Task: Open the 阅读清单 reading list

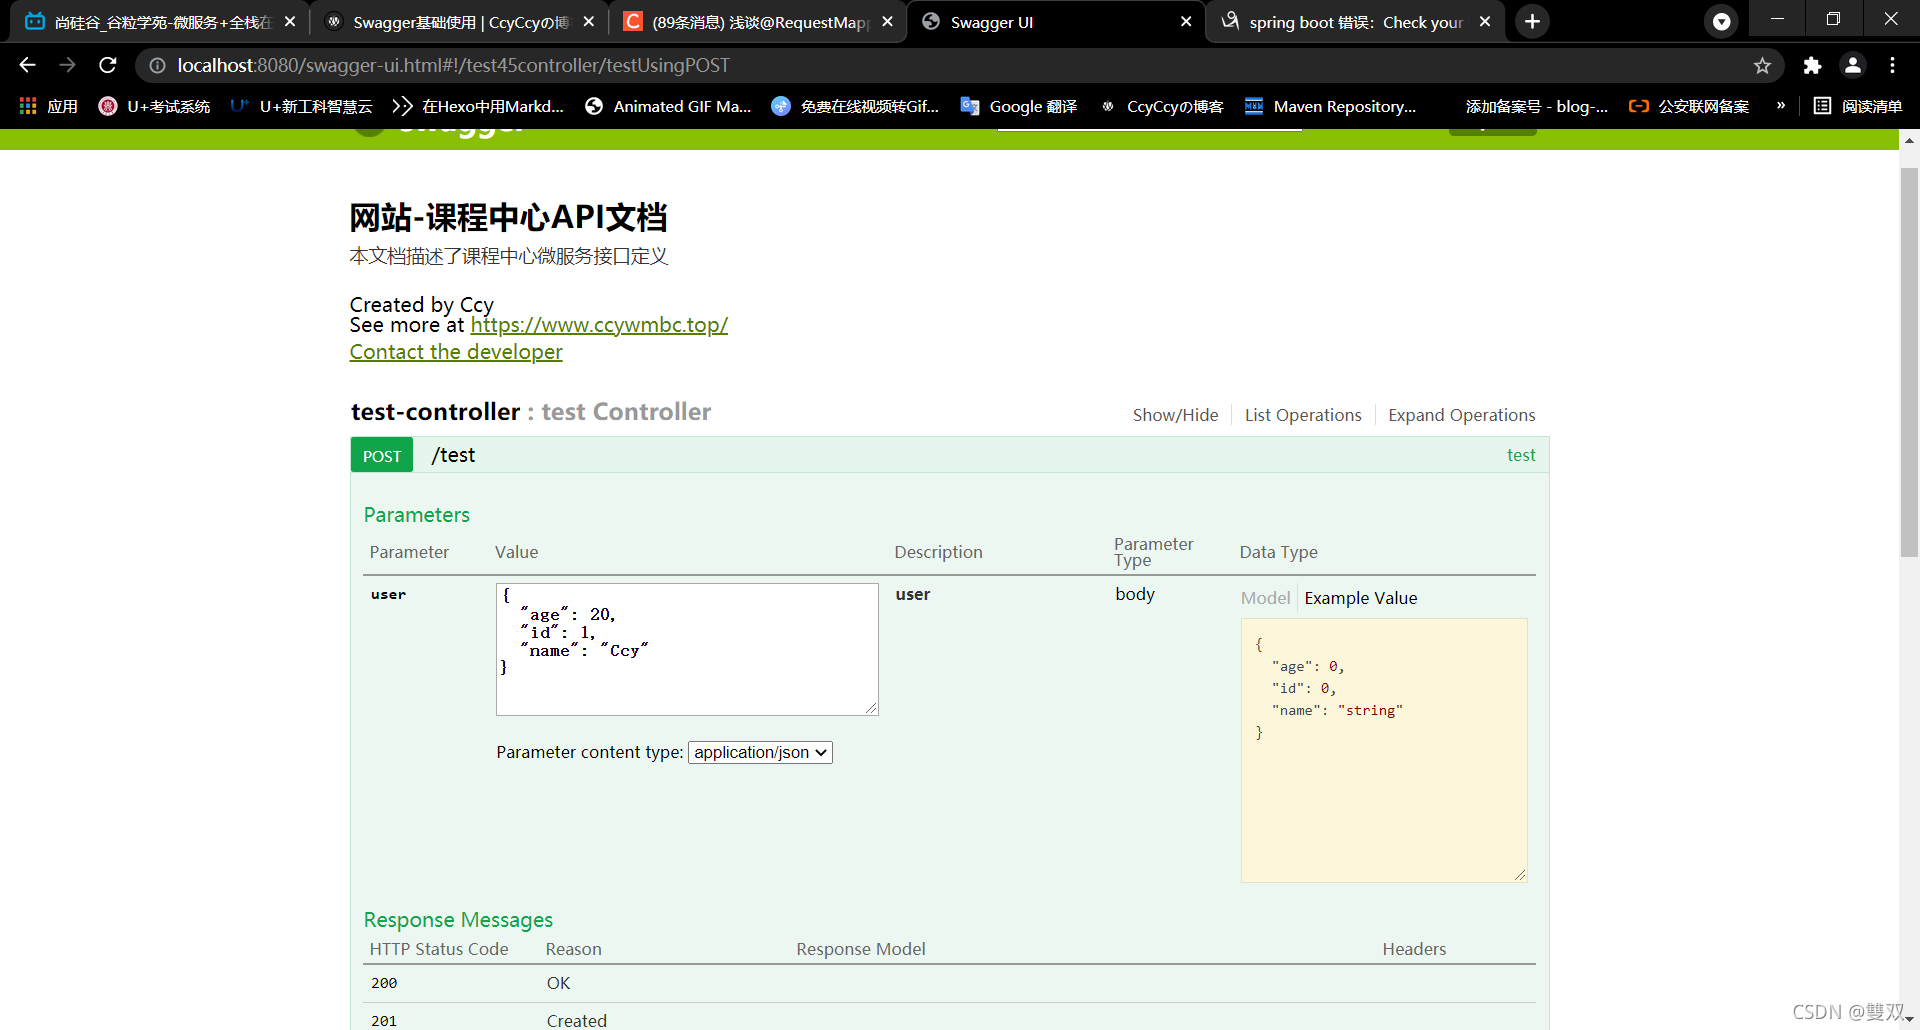Action: 1858,106
